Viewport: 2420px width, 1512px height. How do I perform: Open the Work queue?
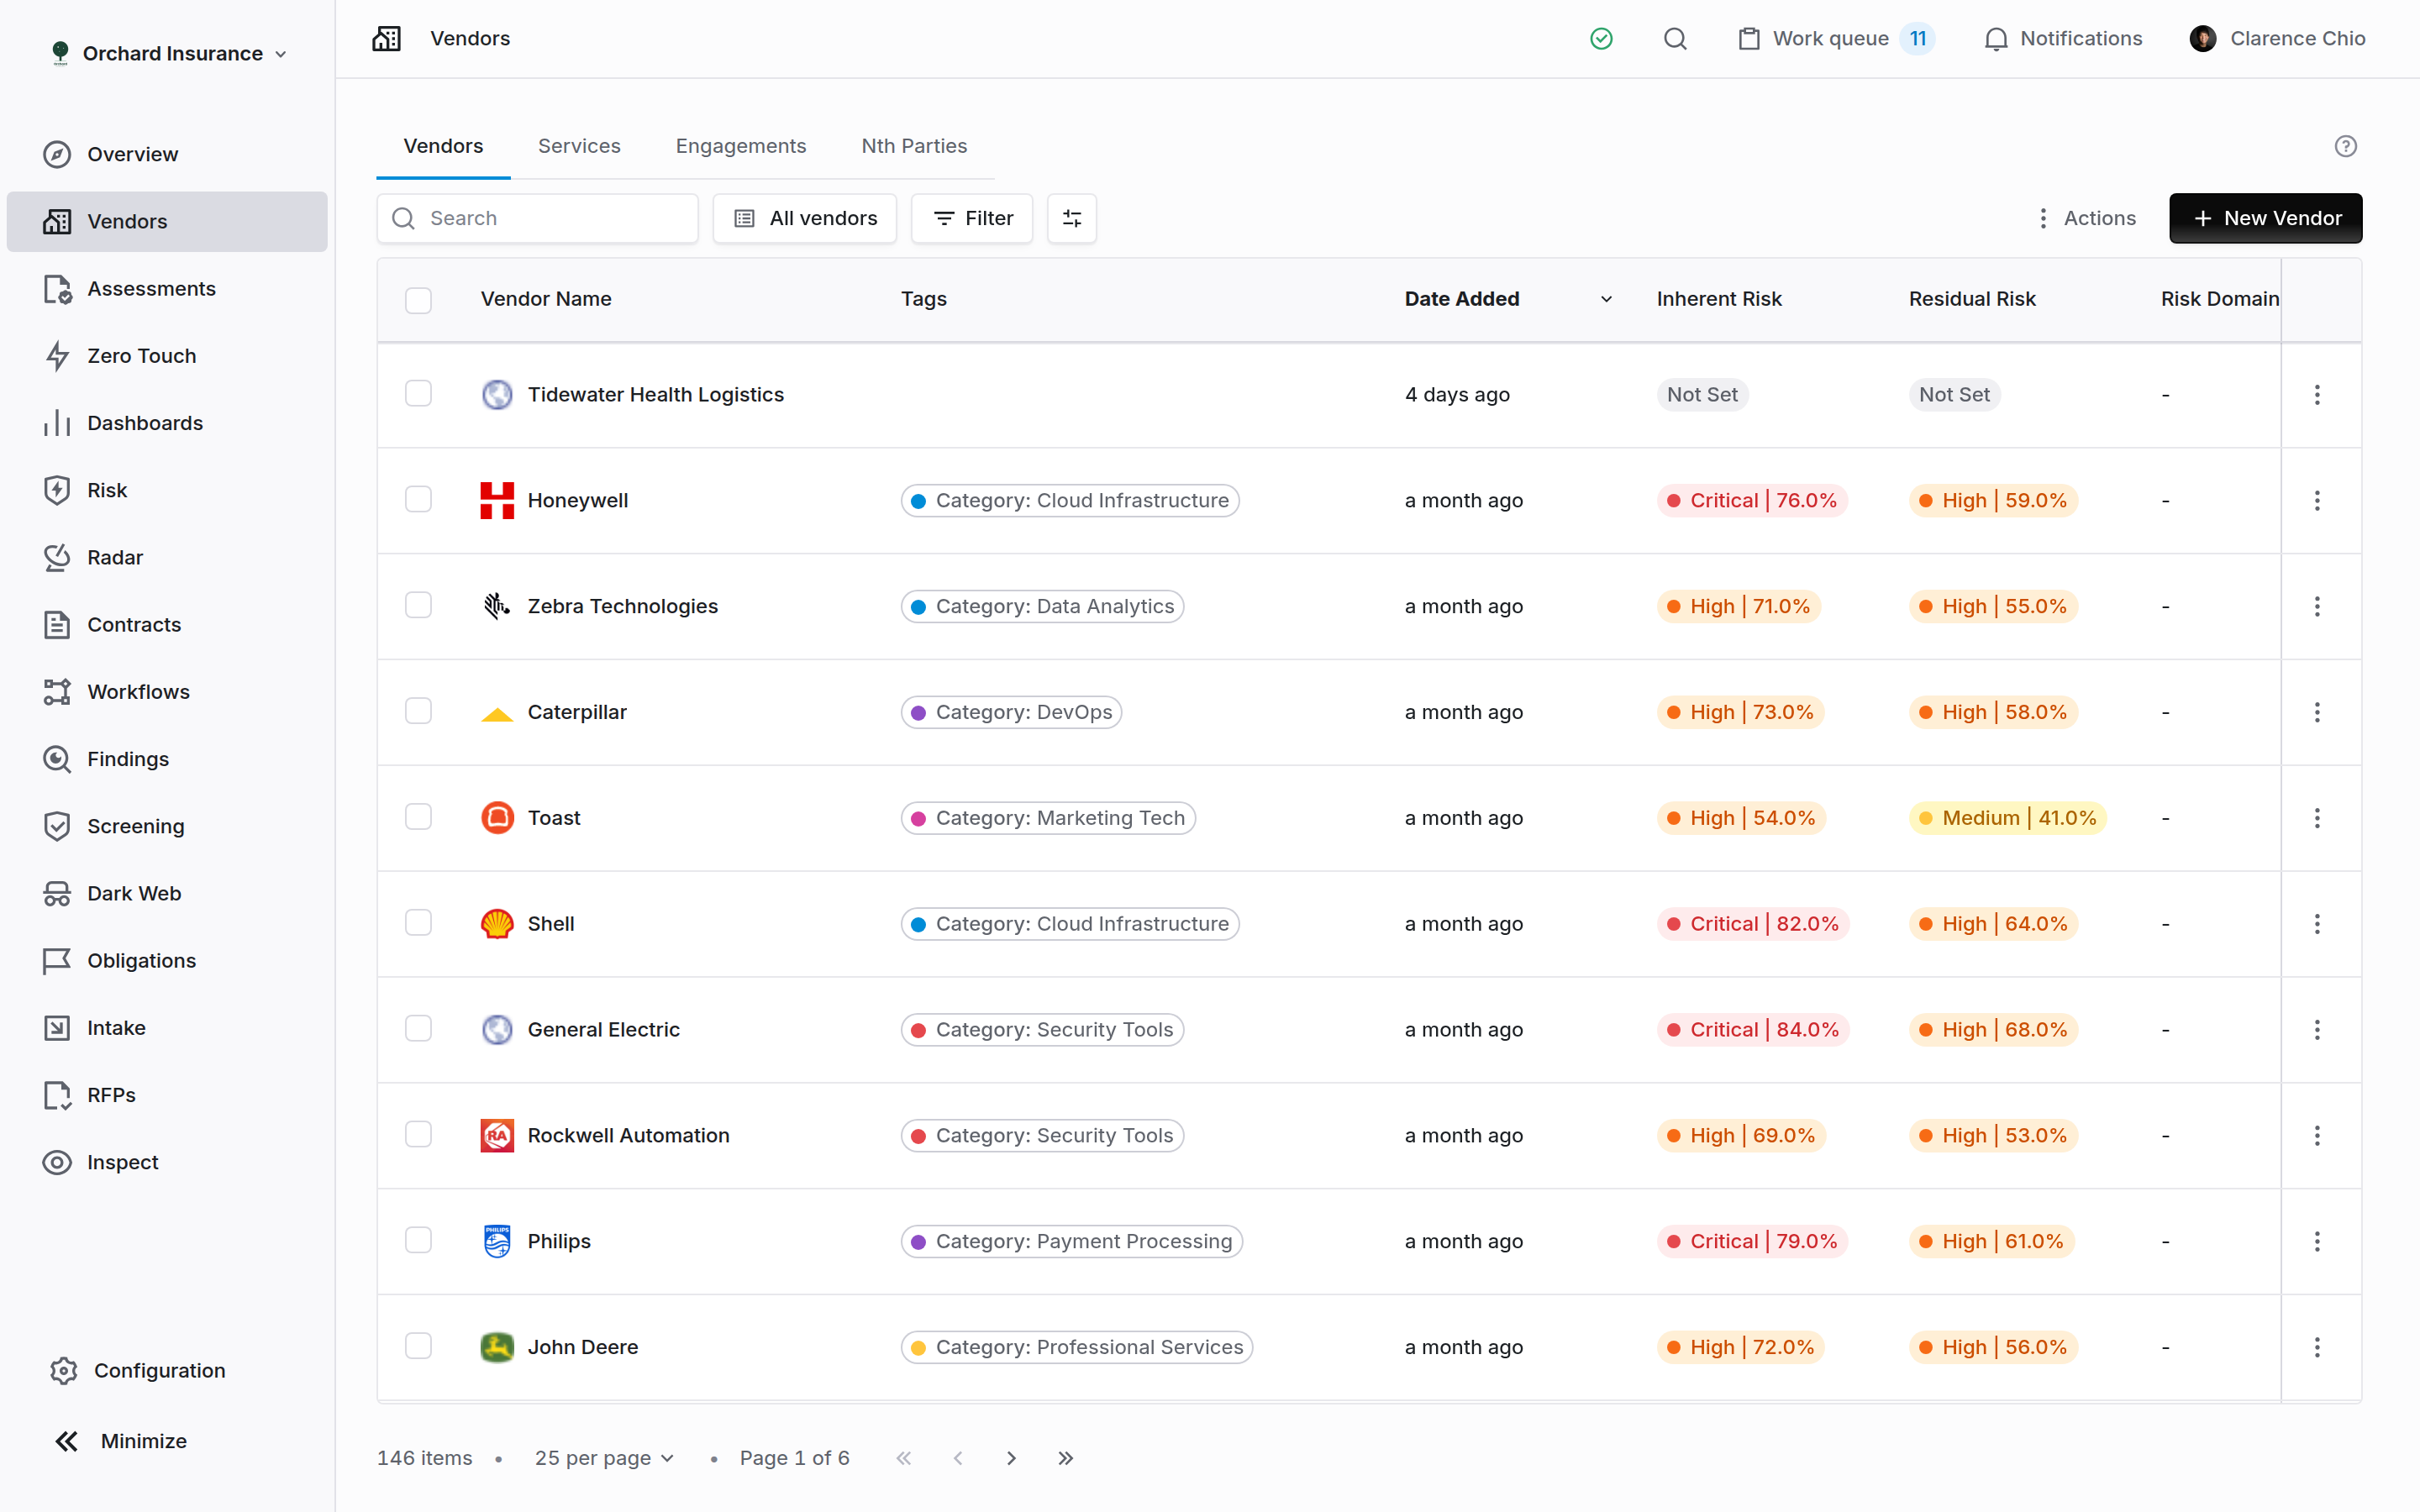point(1836,39)
